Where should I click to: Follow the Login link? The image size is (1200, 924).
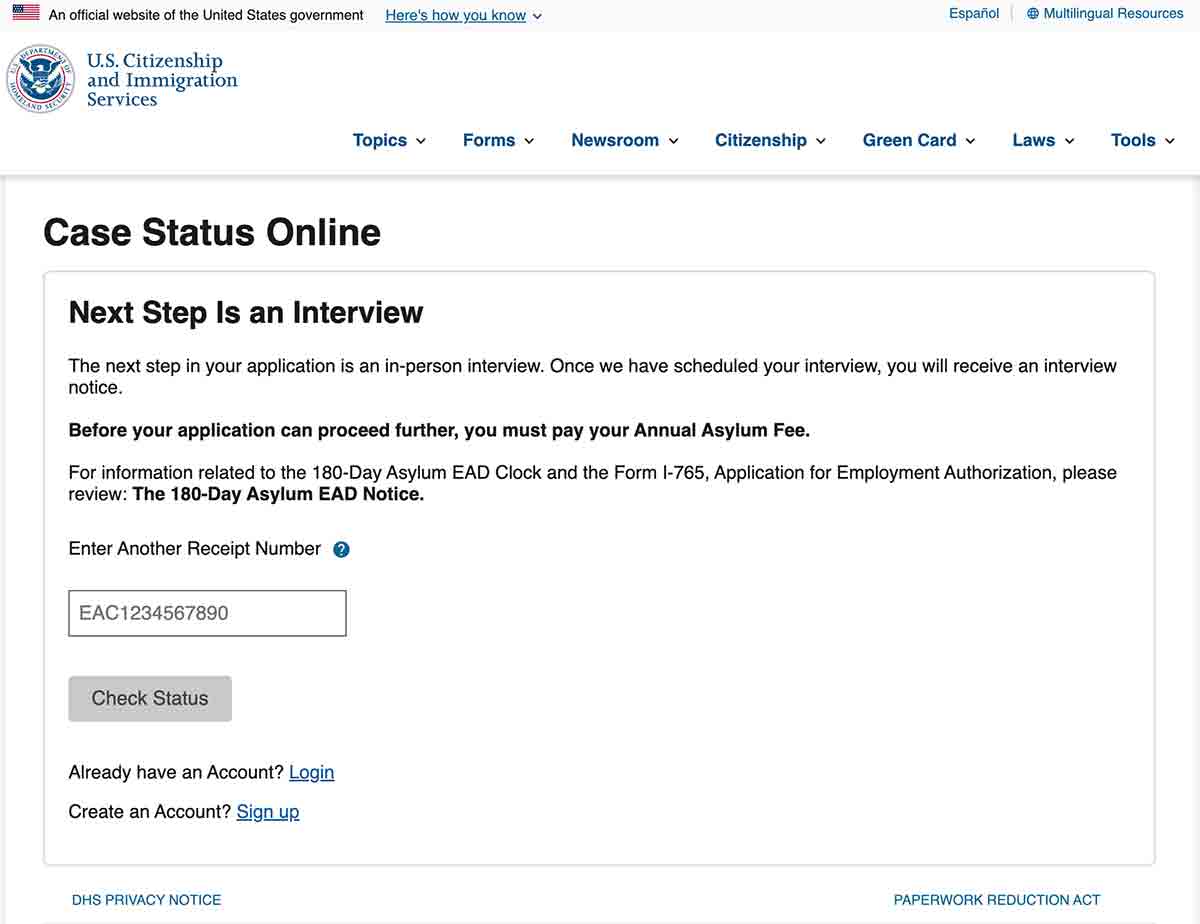pos(312,772)
